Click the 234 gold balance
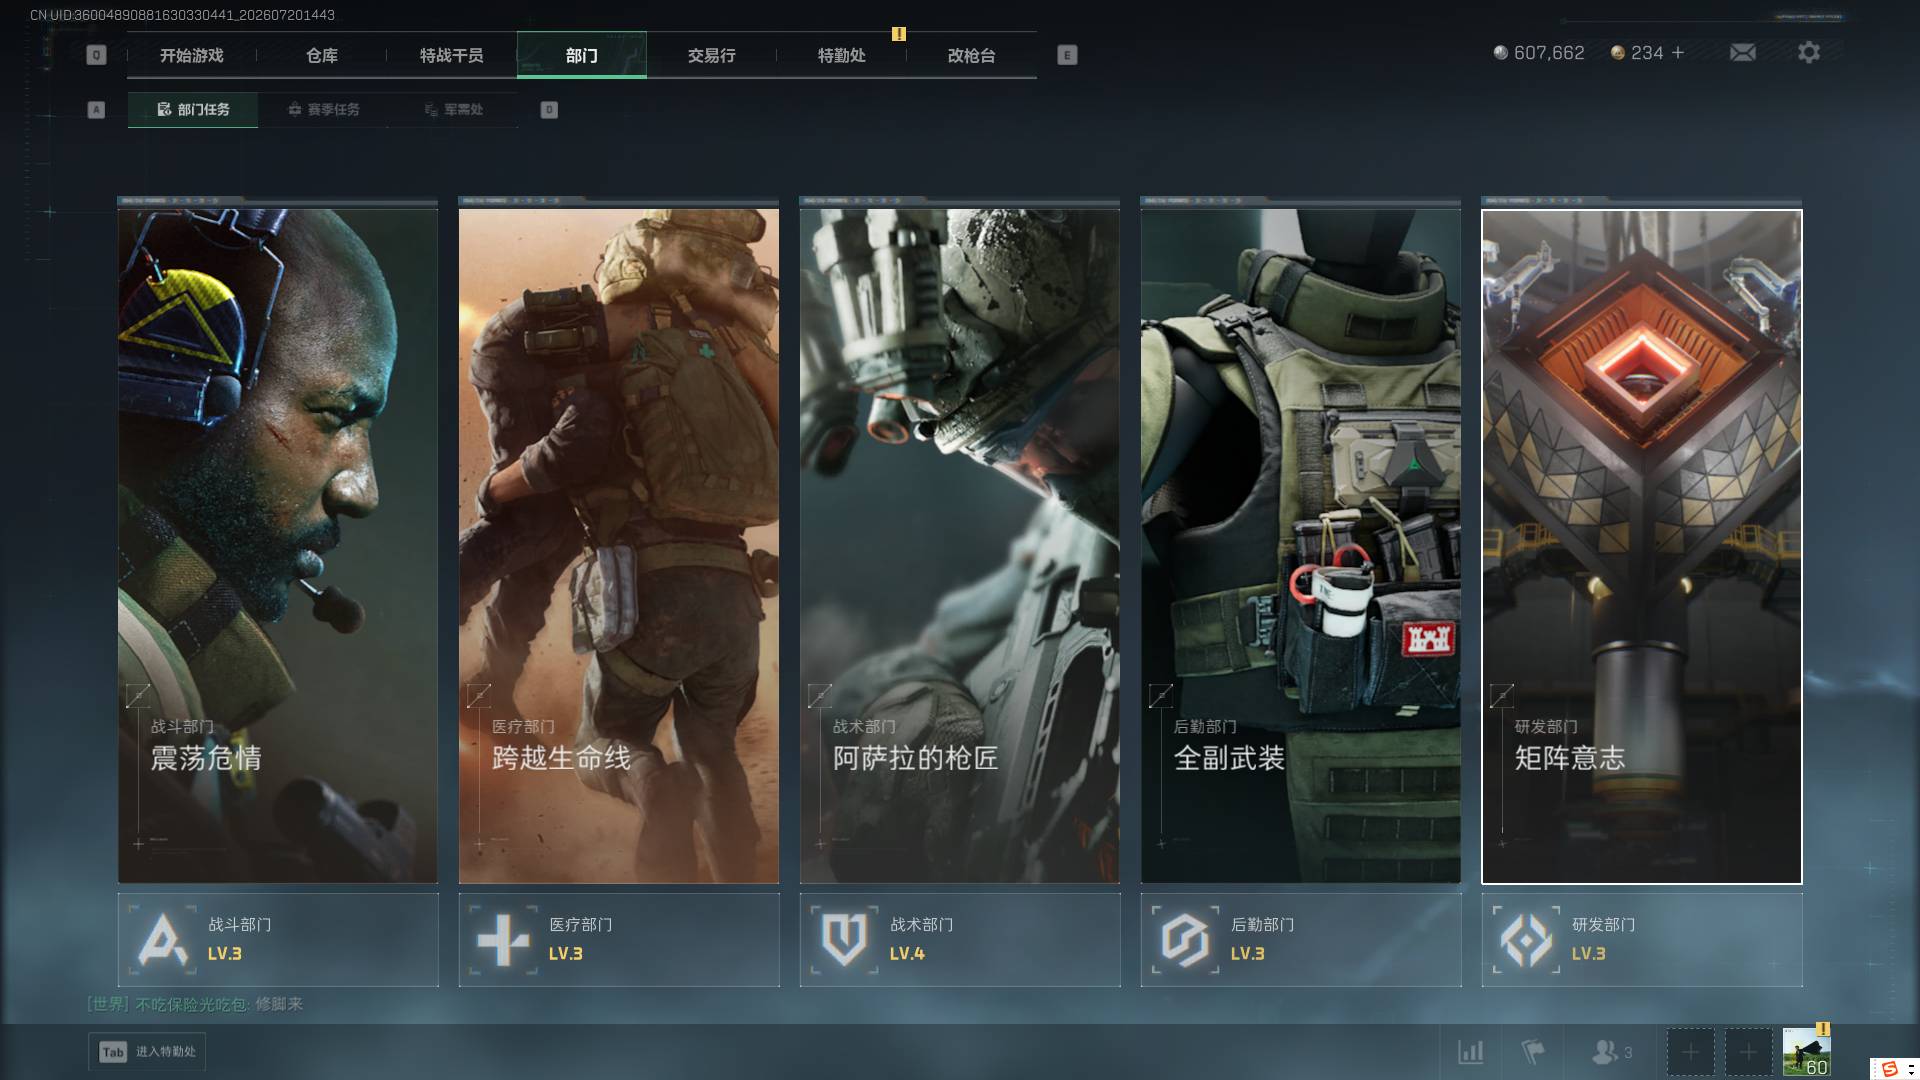Viewport: 1920px width, 1080px height. click(x=1647, y=52)
